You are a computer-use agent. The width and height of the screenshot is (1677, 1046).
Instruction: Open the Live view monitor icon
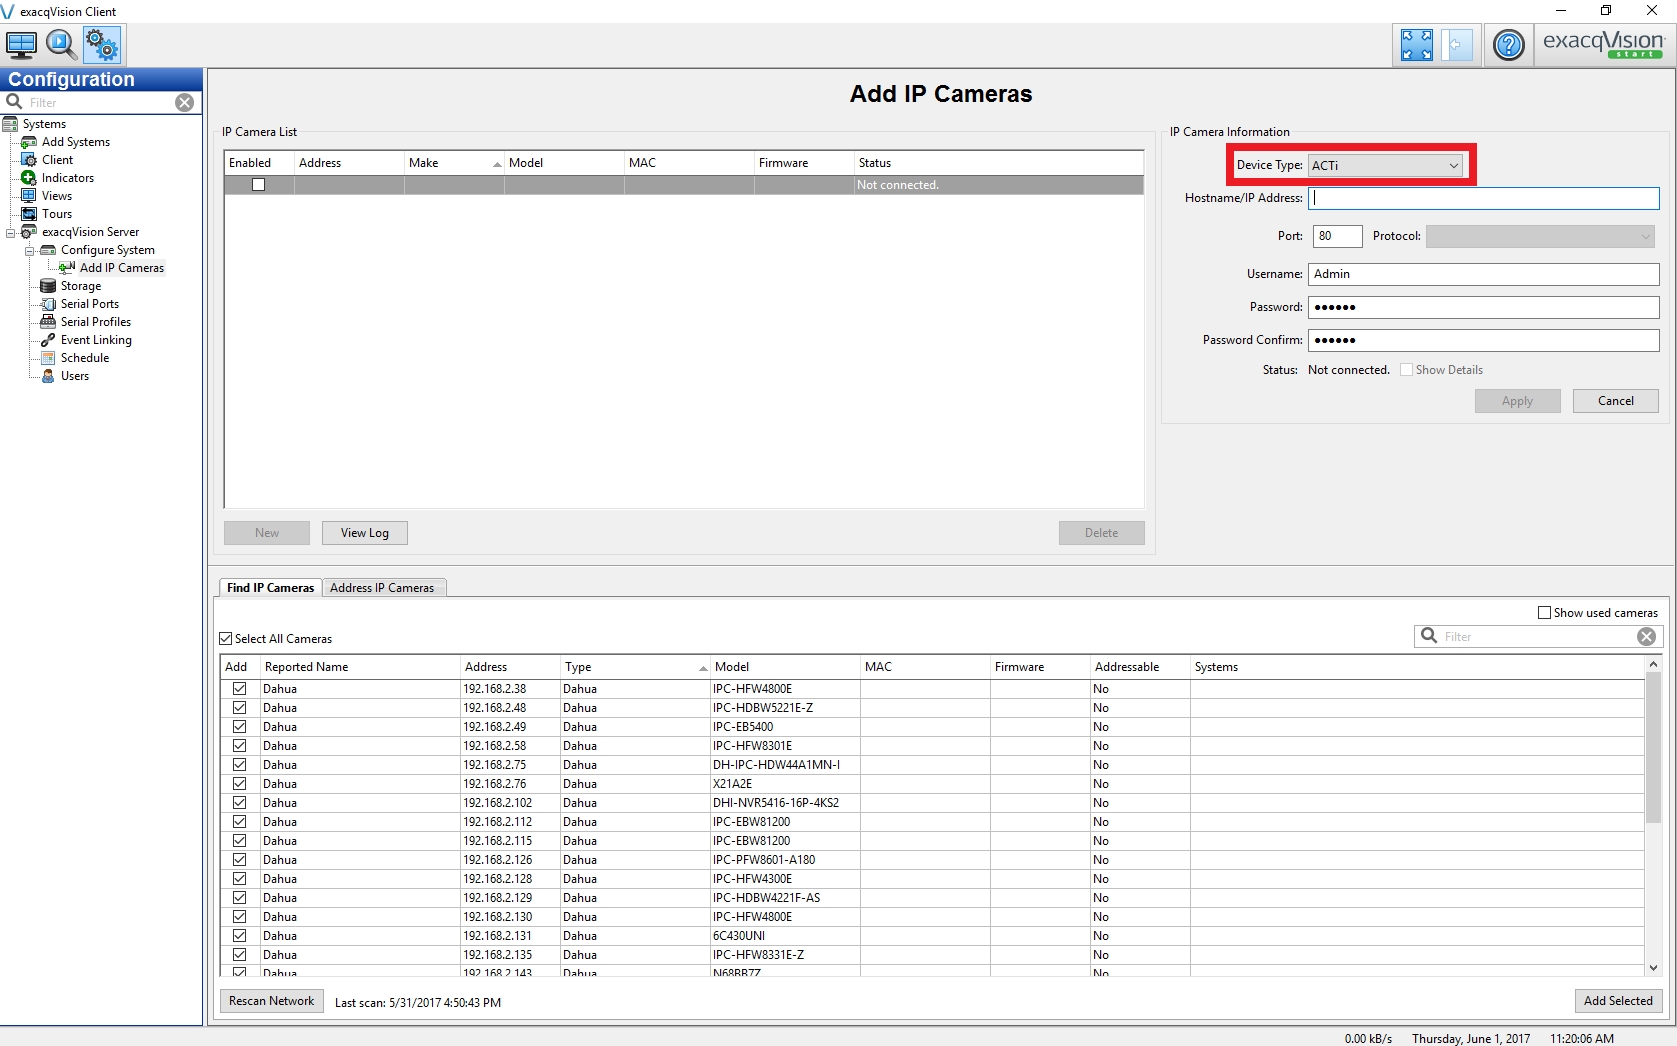pos(21,45)
